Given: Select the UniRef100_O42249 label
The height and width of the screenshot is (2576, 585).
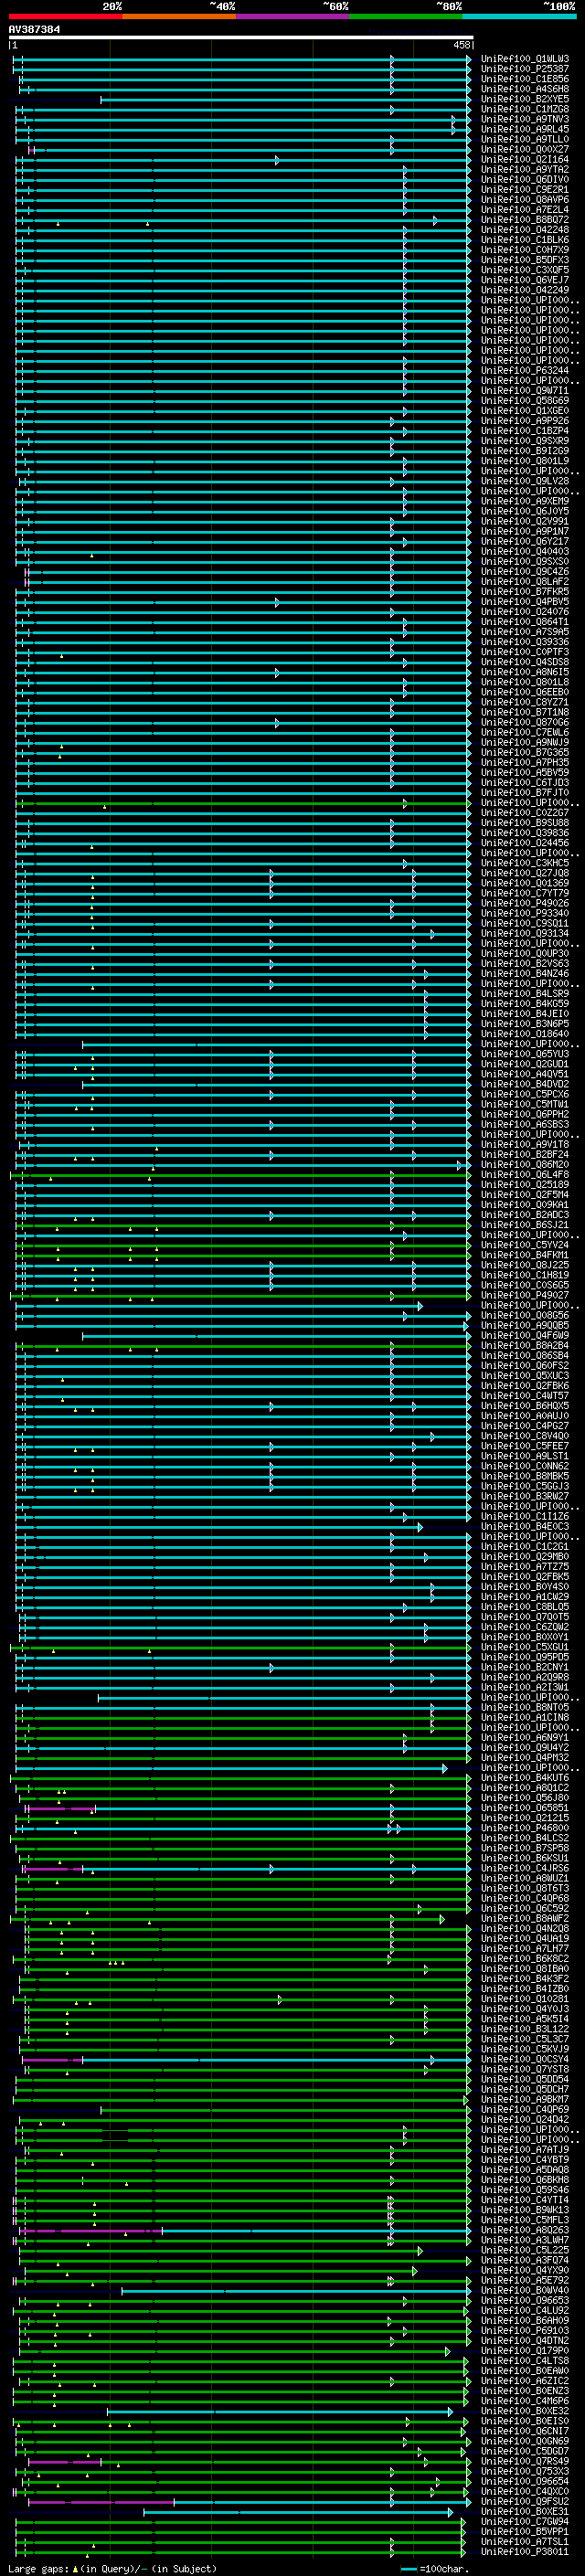Looking at the screenshot, I should pos(525,290).
